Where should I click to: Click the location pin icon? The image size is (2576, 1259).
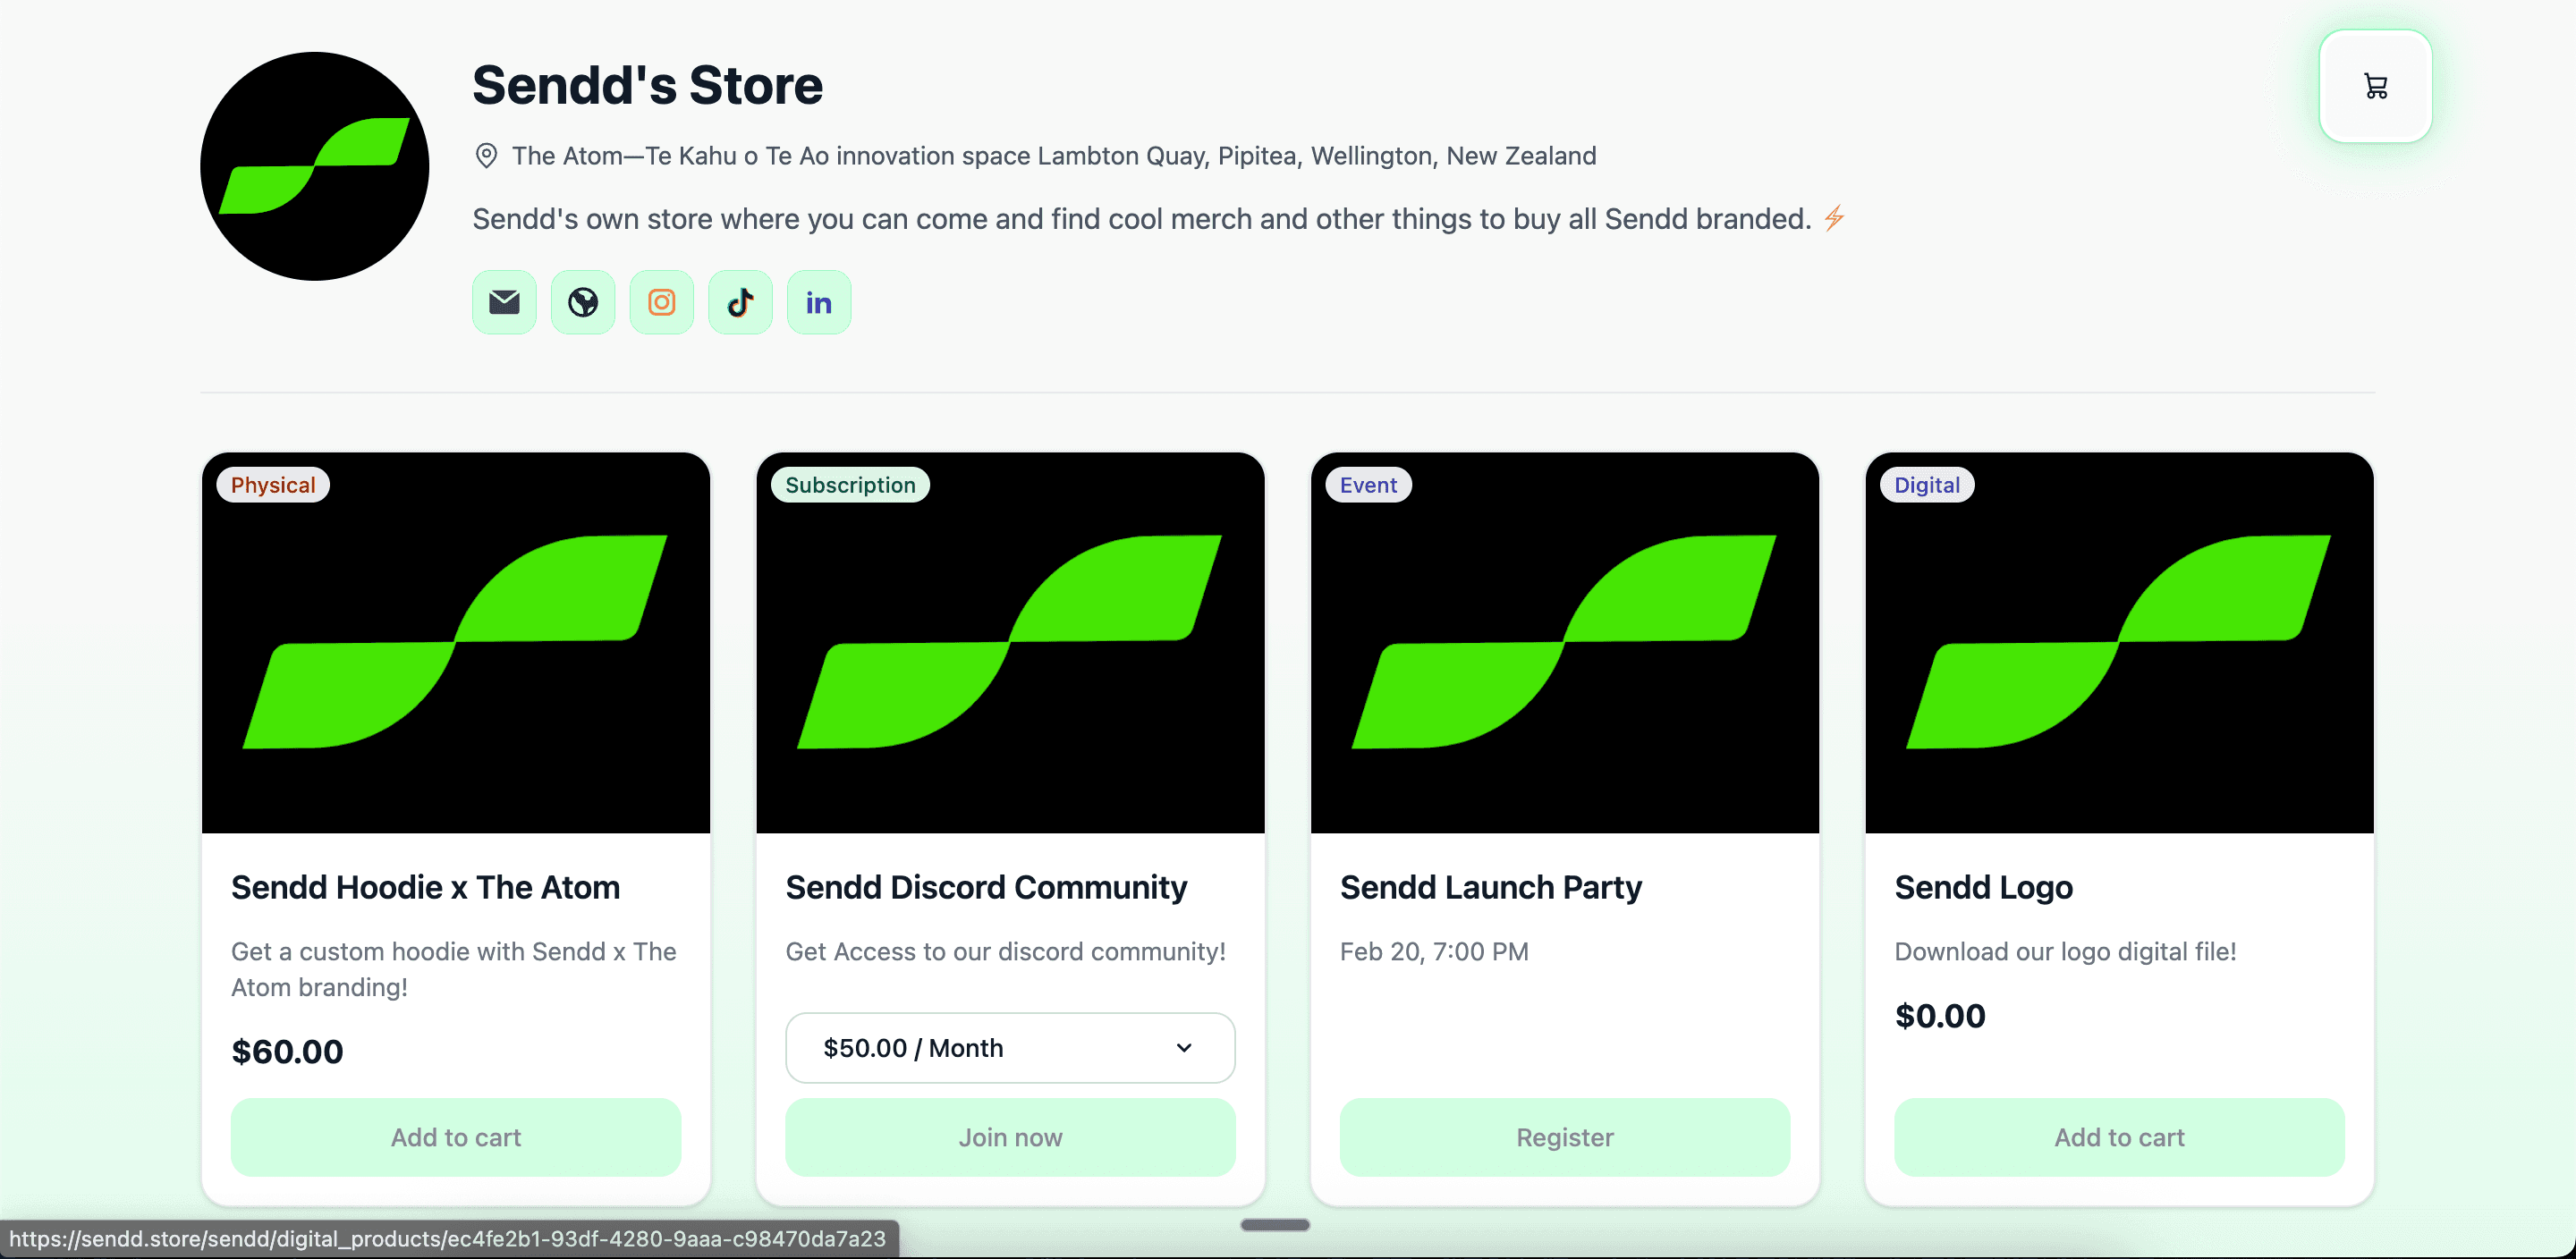(486, 156)
